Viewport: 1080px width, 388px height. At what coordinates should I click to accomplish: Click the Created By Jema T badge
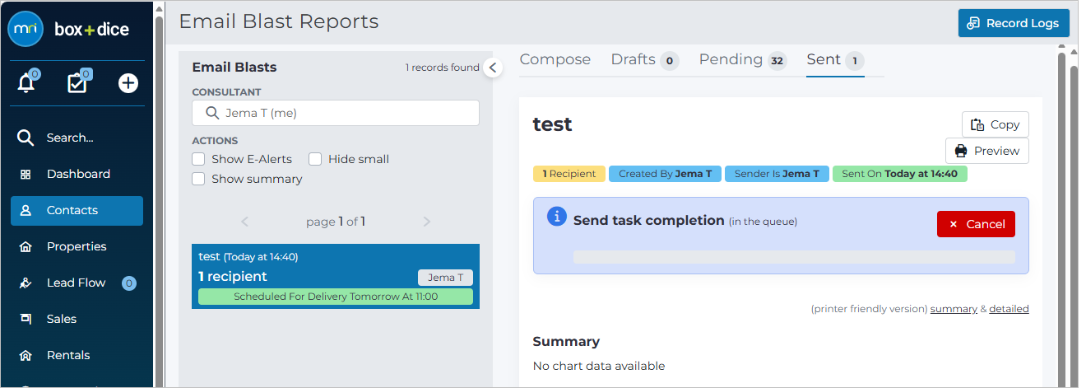click(x=665, y=174)
